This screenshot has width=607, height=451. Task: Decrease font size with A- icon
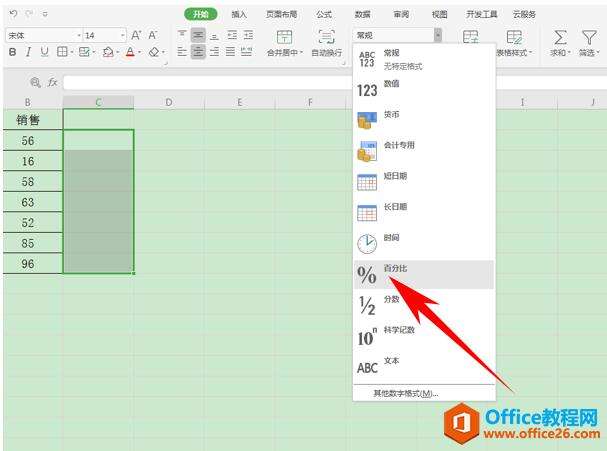[153, 35]
